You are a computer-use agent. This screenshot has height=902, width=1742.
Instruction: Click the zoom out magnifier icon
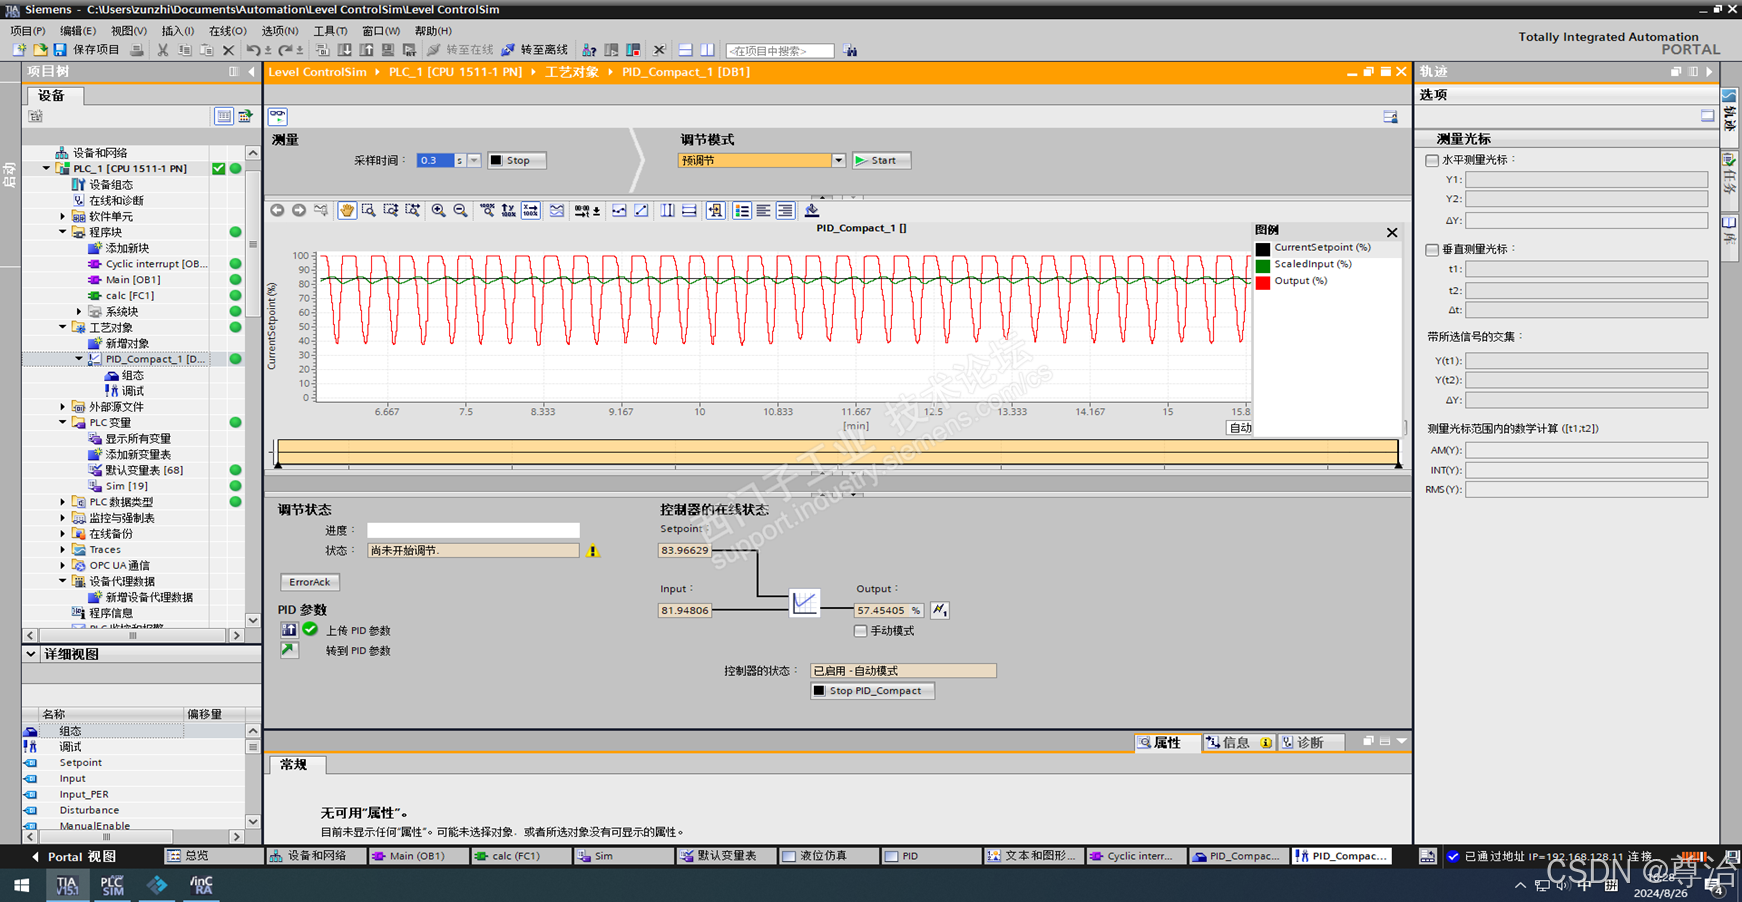tap(460, 210)
